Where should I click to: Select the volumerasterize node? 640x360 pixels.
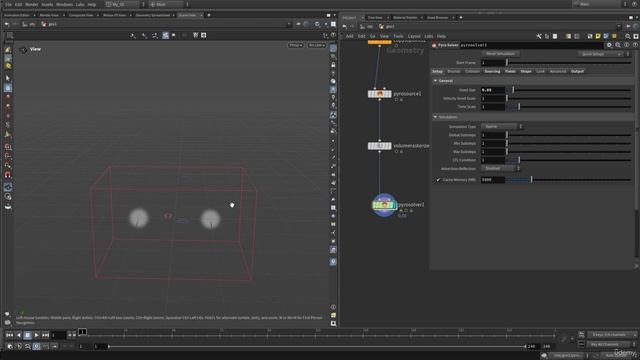[380, 146]
